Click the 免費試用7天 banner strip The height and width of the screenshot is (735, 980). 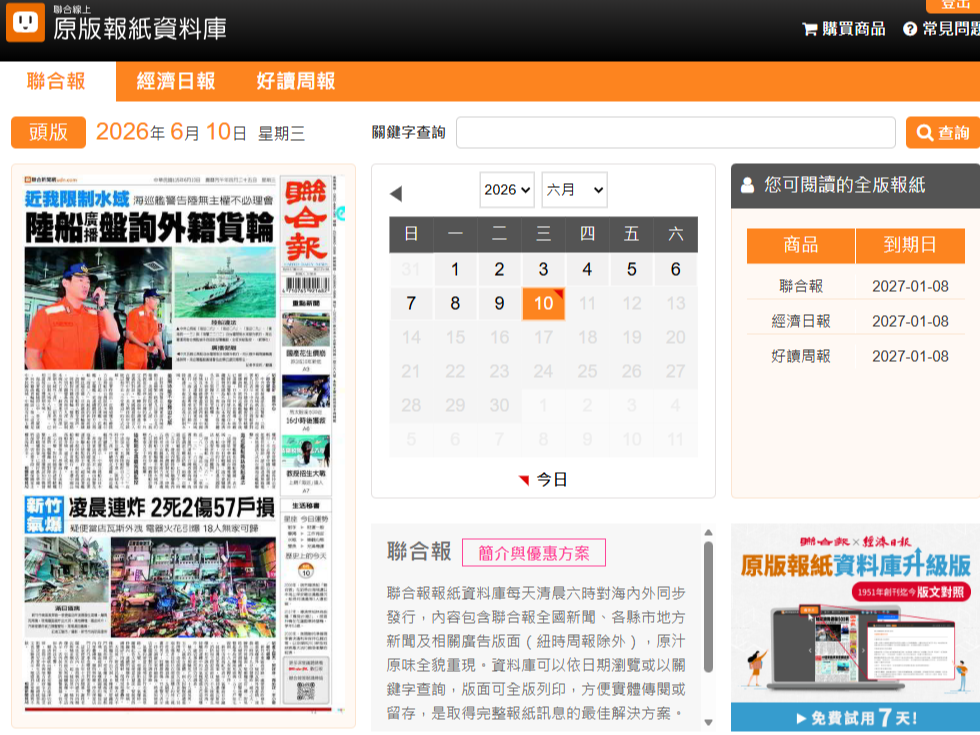click(x=856, y=718)
